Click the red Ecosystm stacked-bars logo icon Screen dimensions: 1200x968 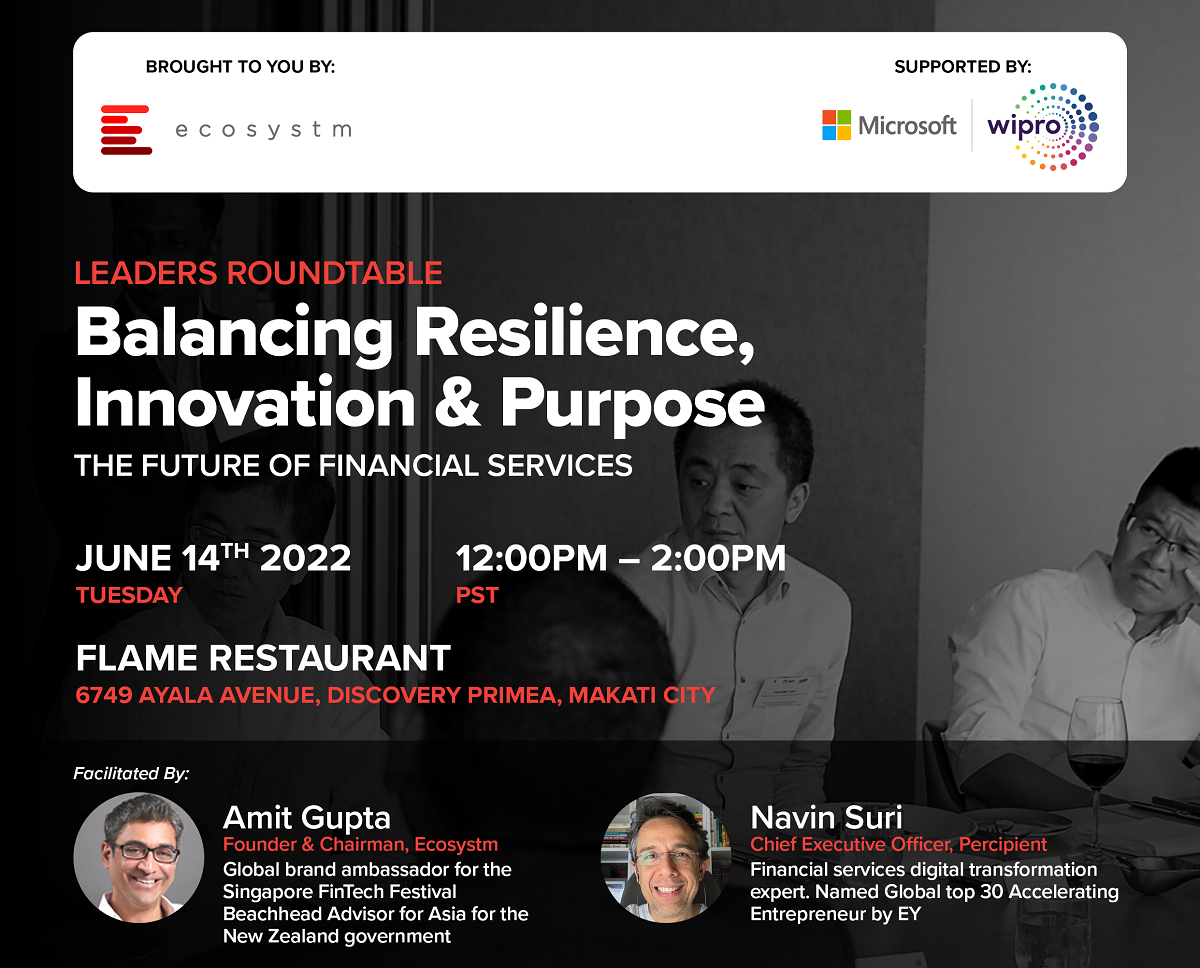tap(126, 130)
